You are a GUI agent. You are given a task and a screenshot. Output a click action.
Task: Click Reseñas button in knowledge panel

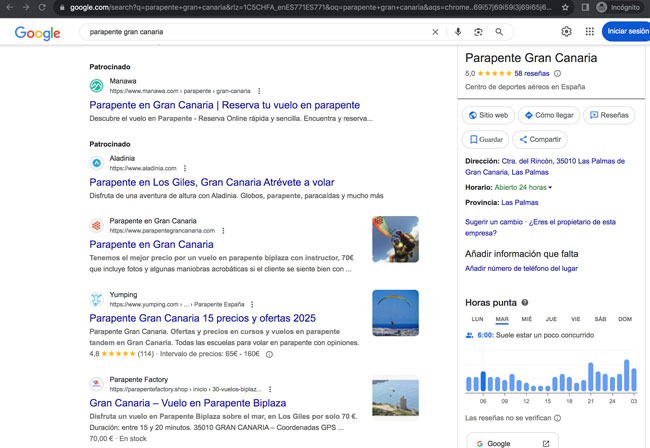pyautogui.click(x=609, y=115)
